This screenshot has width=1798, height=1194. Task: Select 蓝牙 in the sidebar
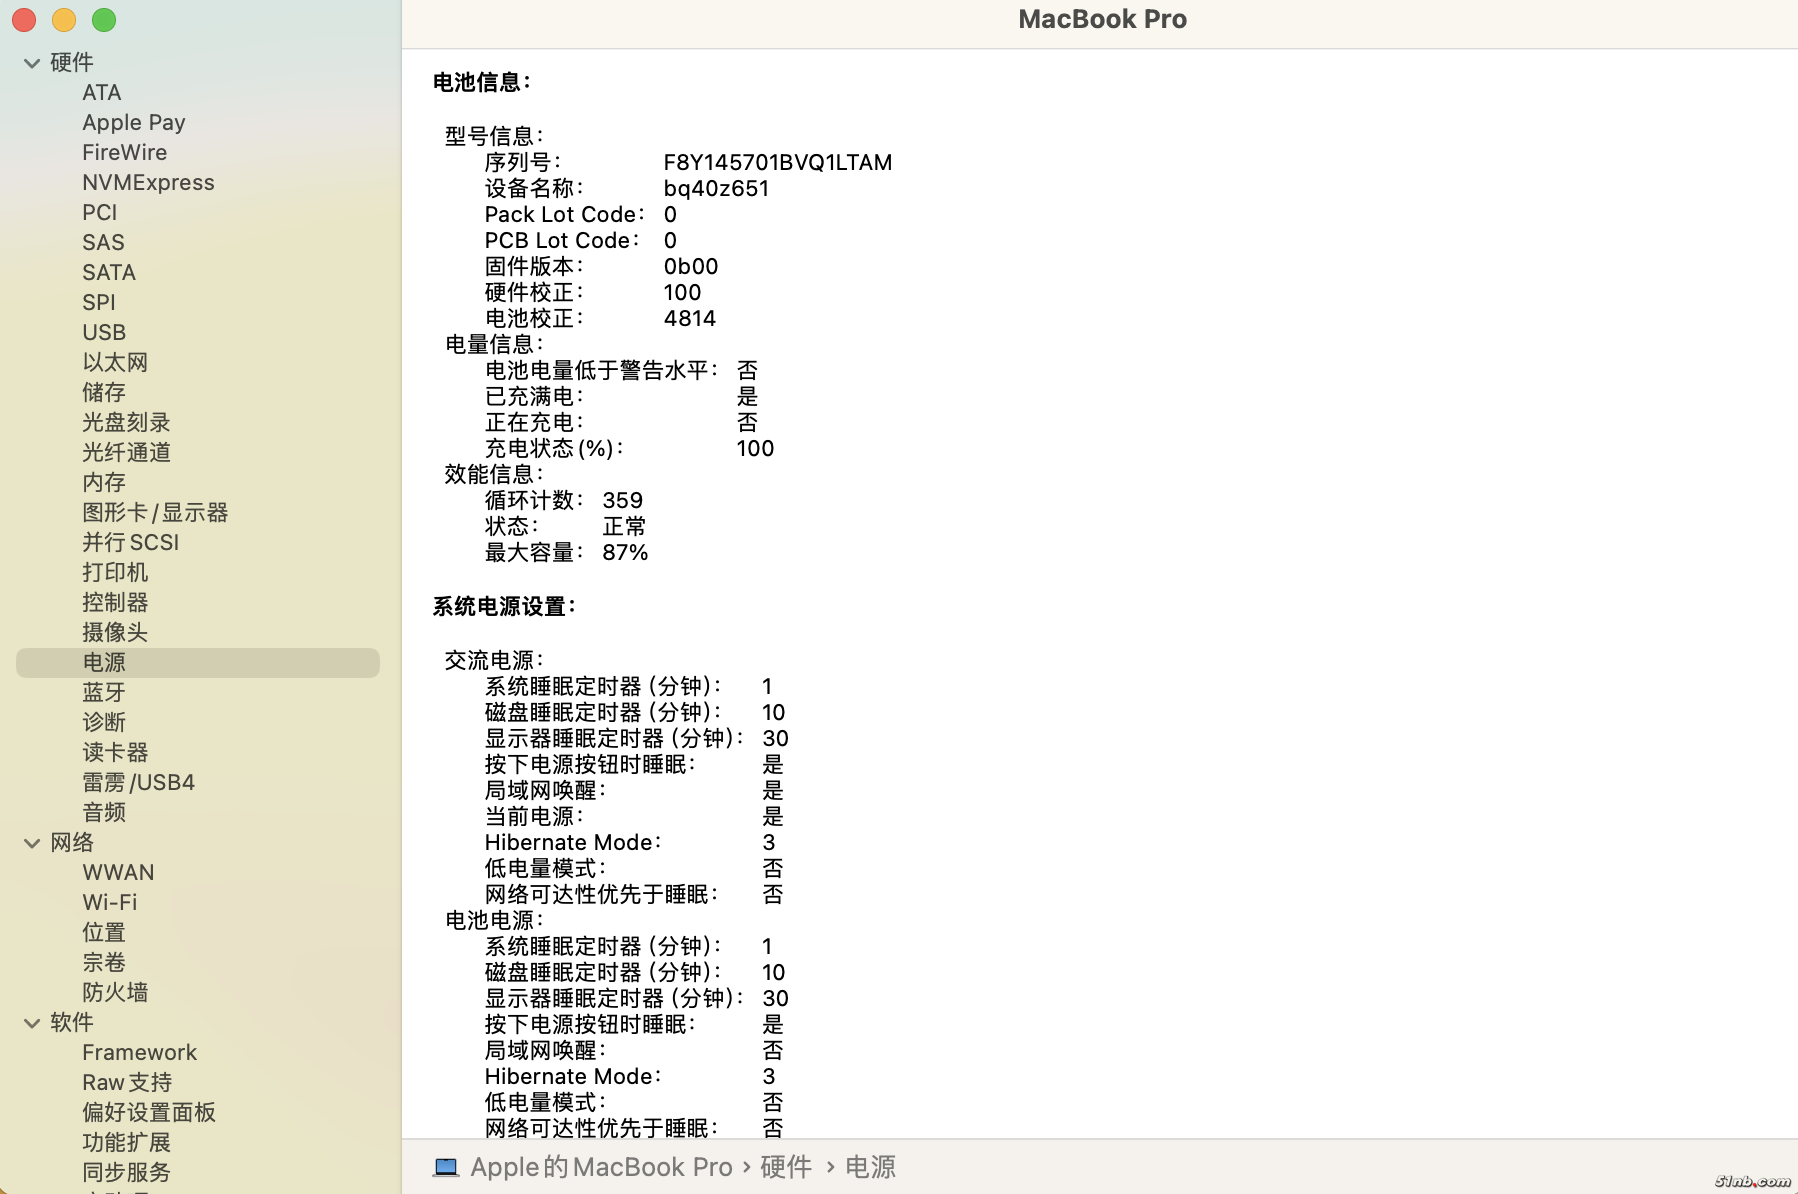(x=104, y=692)
